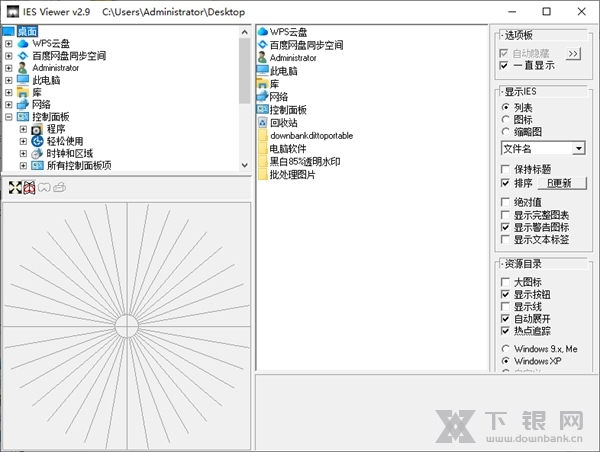Select the Windows XP radio button
The image size is (600, 452).
pos(505,361)
